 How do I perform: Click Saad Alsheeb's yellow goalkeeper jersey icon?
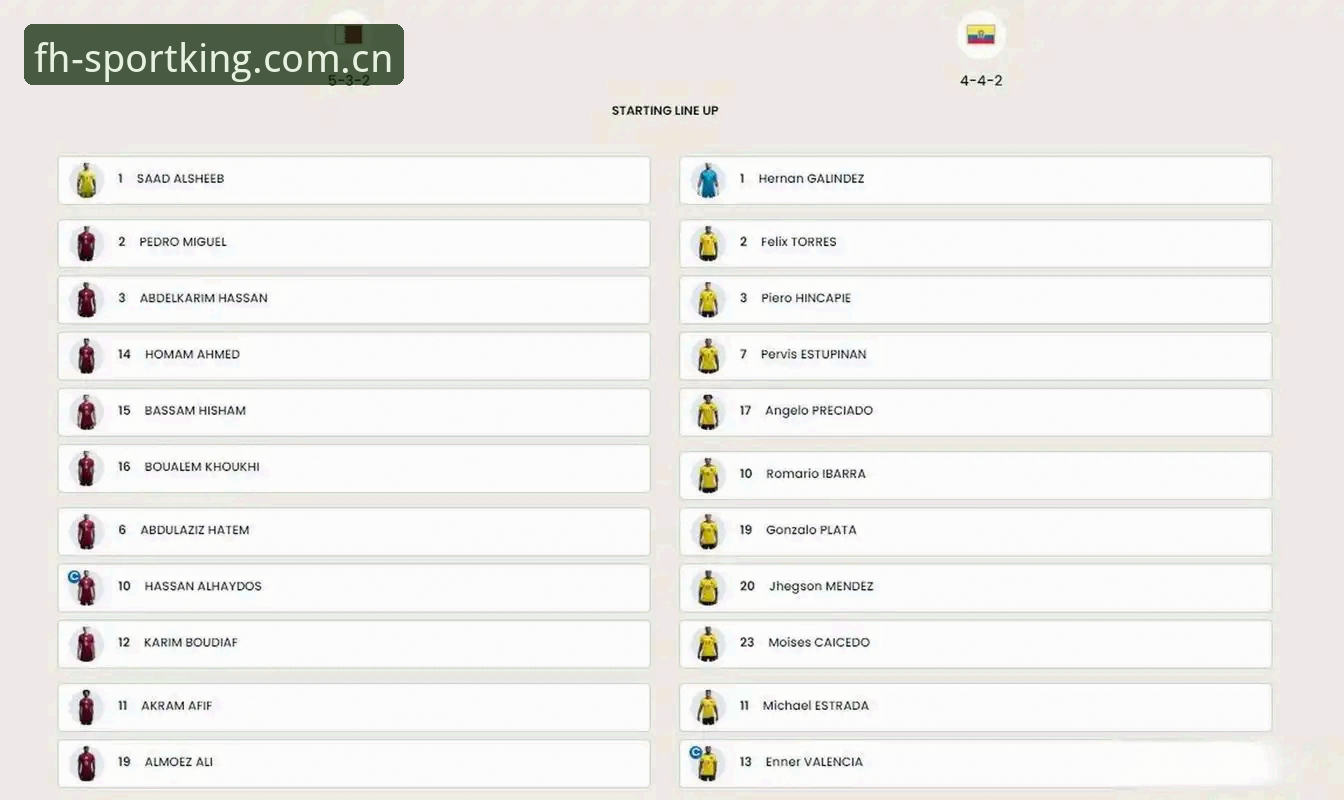[86, 180]
